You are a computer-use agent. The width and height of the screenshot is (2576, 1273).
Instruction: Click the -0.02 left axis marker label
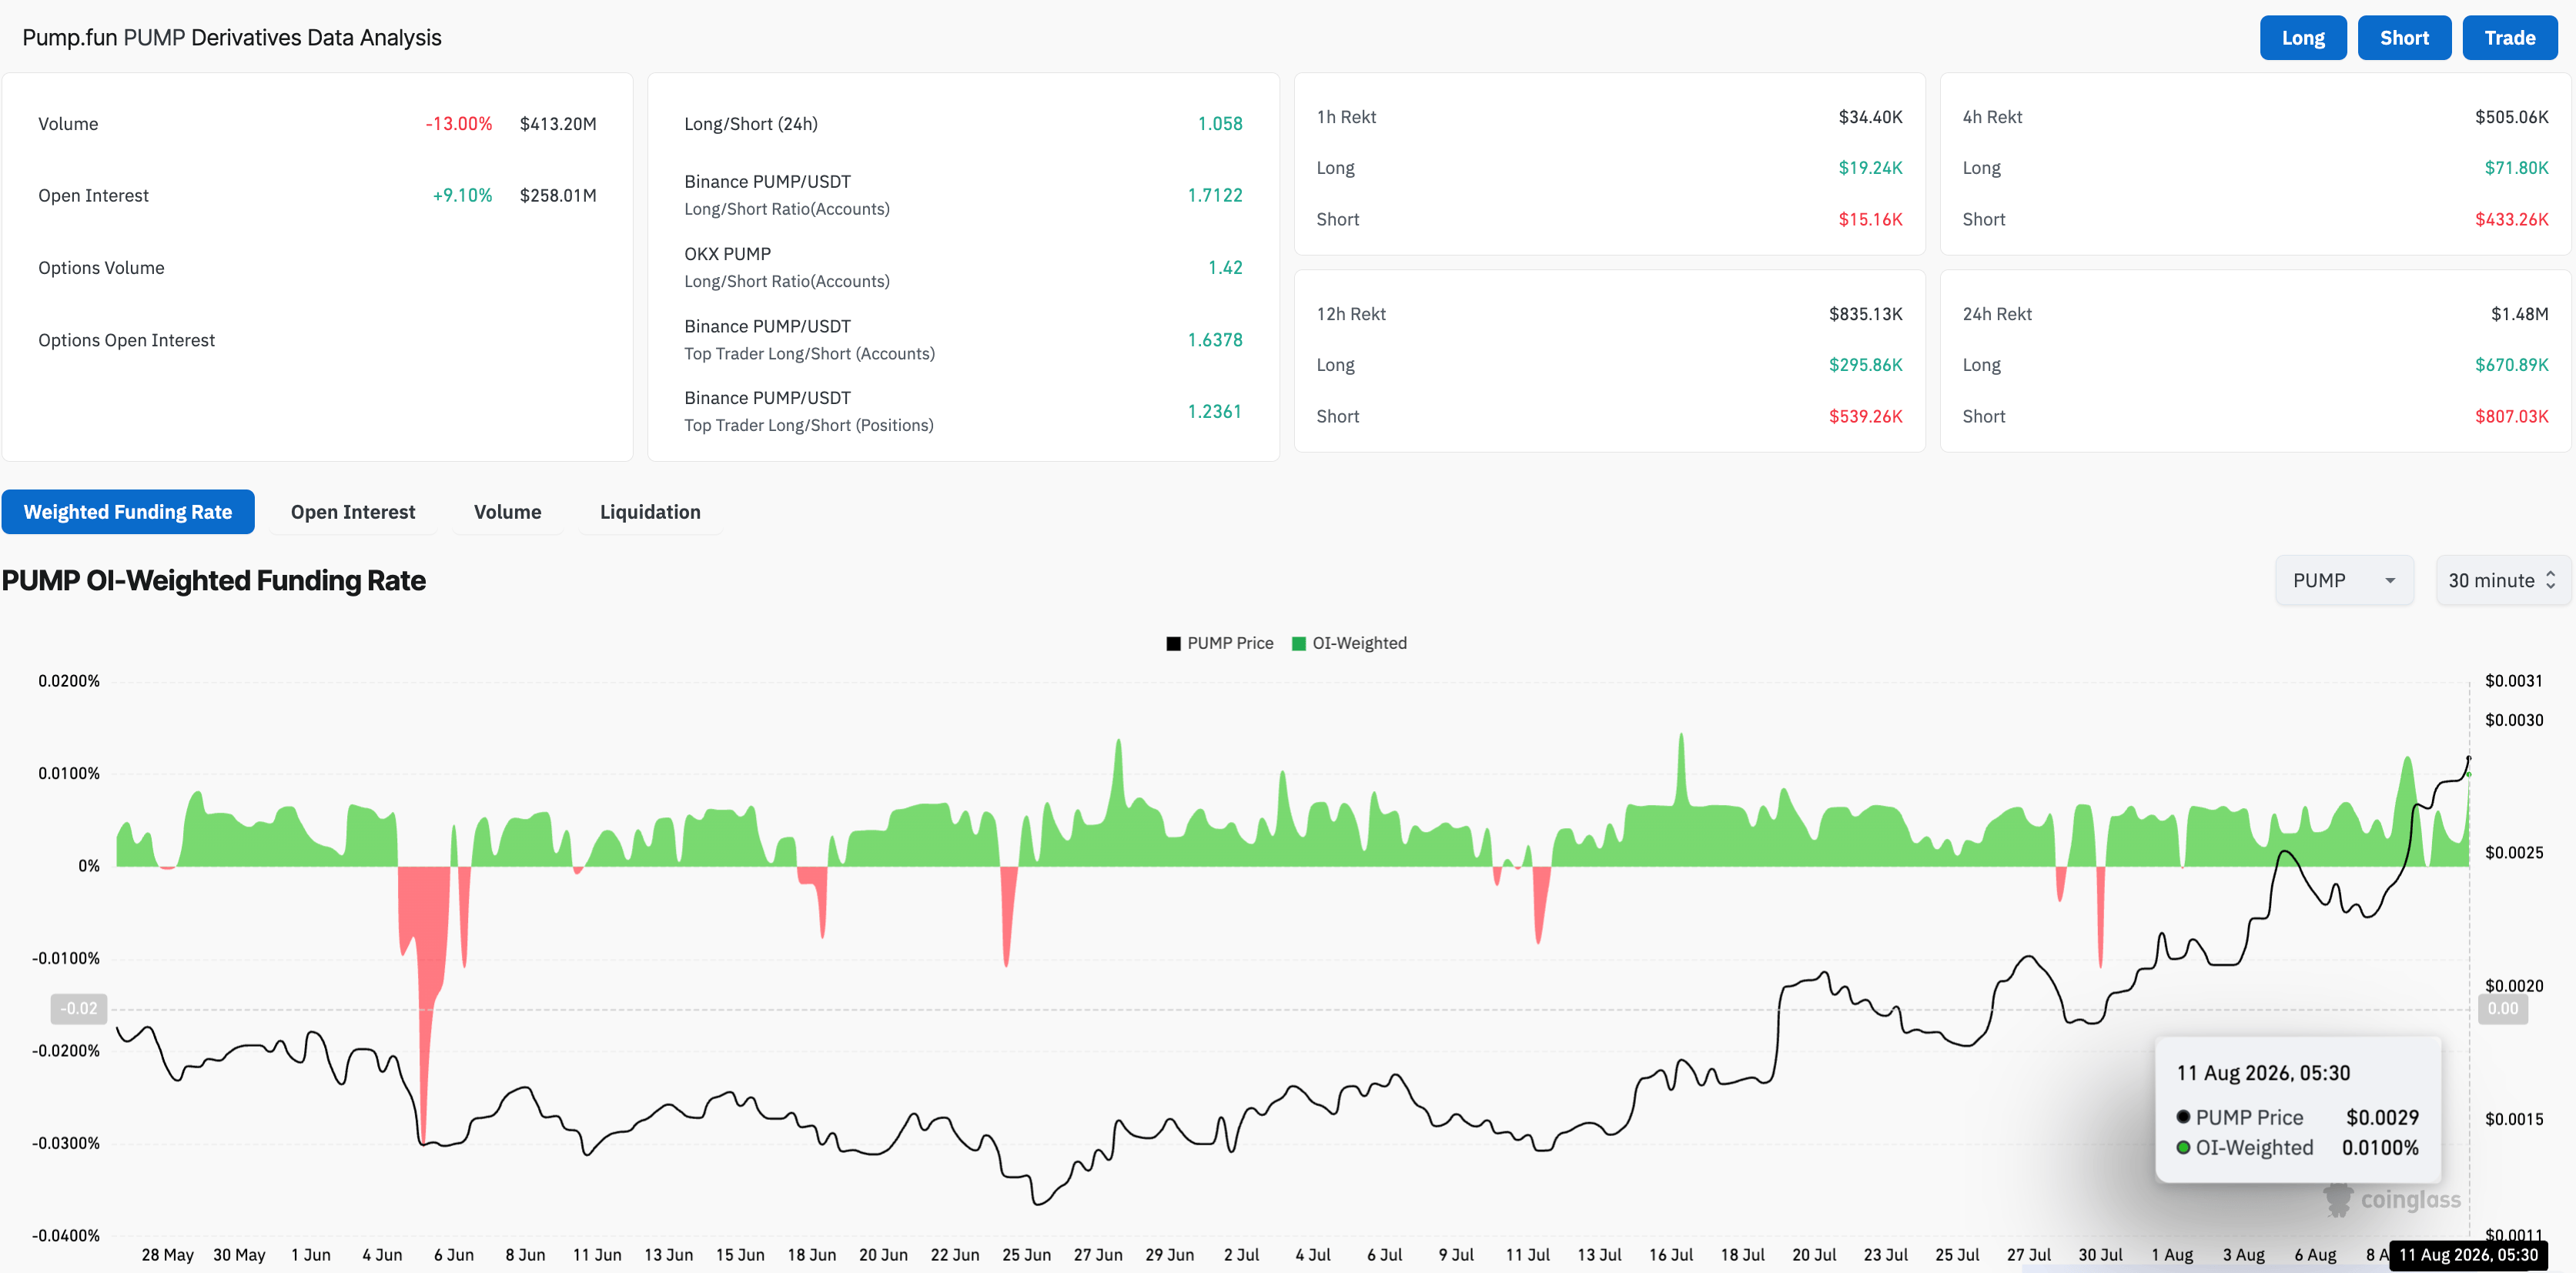[x=79, y=1009]
